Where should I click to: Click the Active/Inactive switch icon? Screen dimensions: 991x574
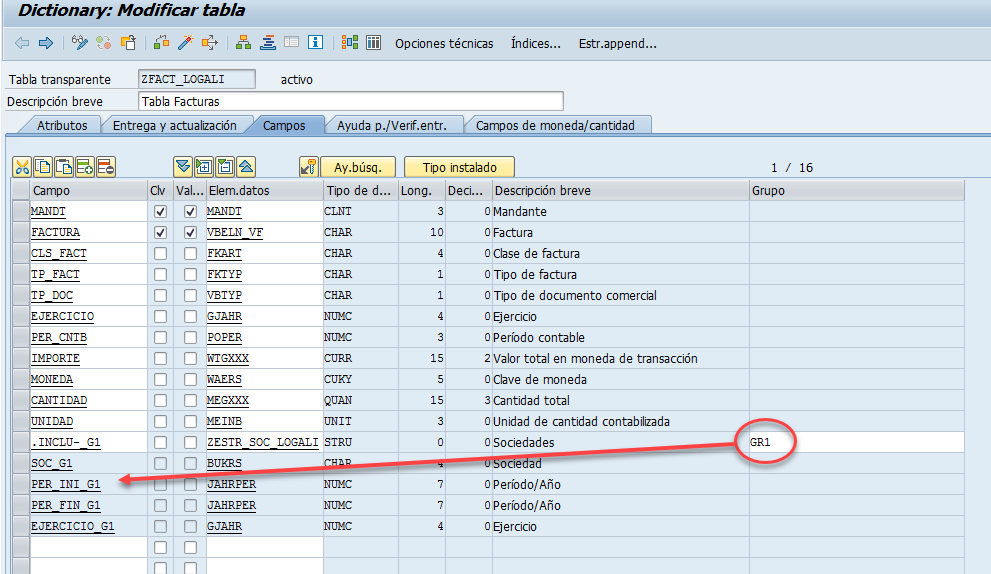(x=104, y=43)
